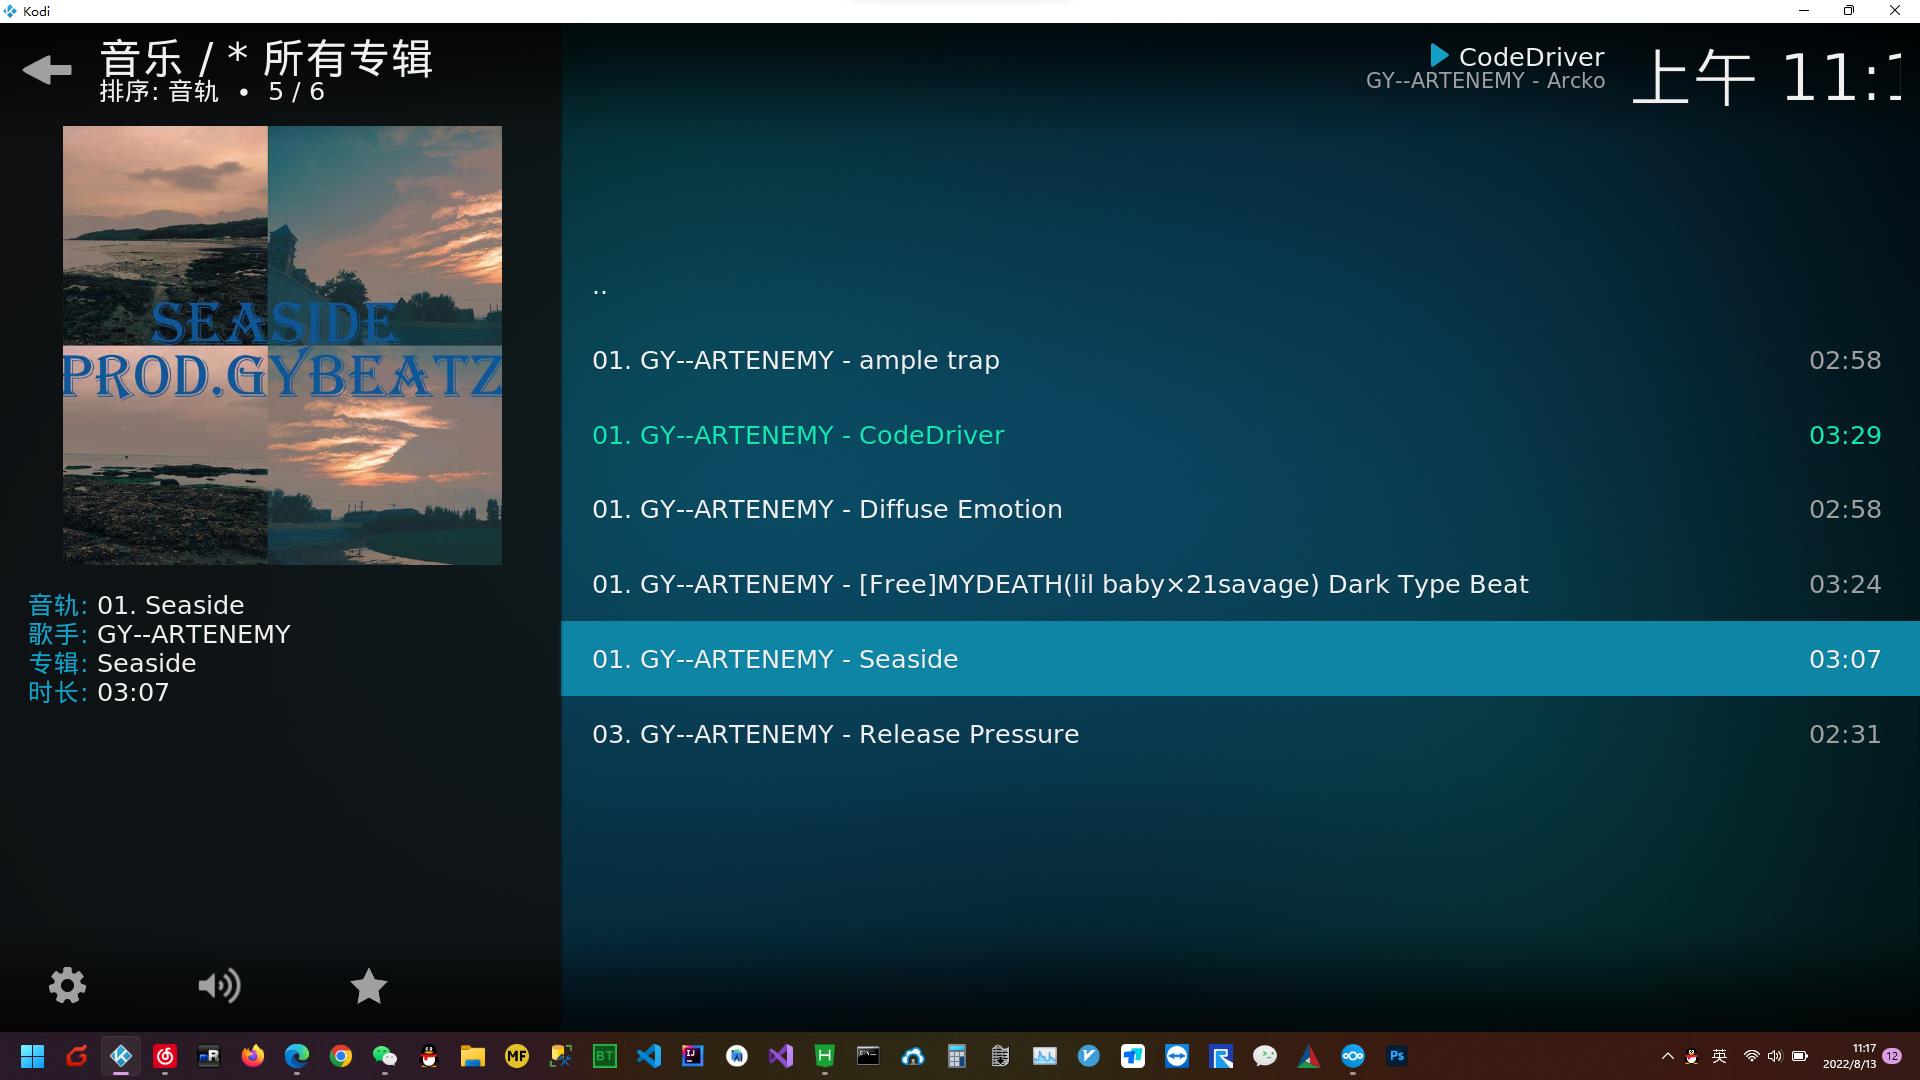Screen dimensions: 1920x1080
Task: Open Visual Studio Code from the taskbar
Action: 649,1056
